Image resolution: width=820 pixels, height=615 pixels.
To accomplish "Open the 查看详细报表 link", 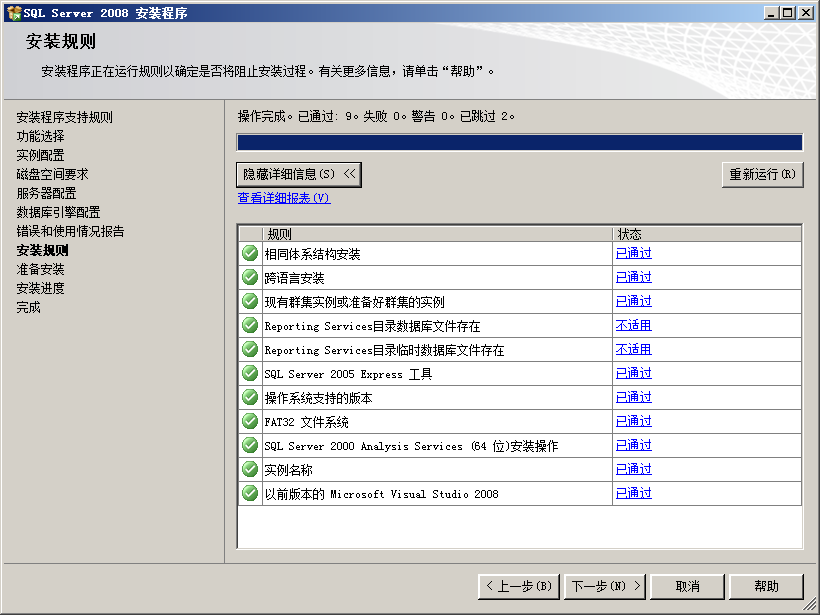I will coord(283,198).
